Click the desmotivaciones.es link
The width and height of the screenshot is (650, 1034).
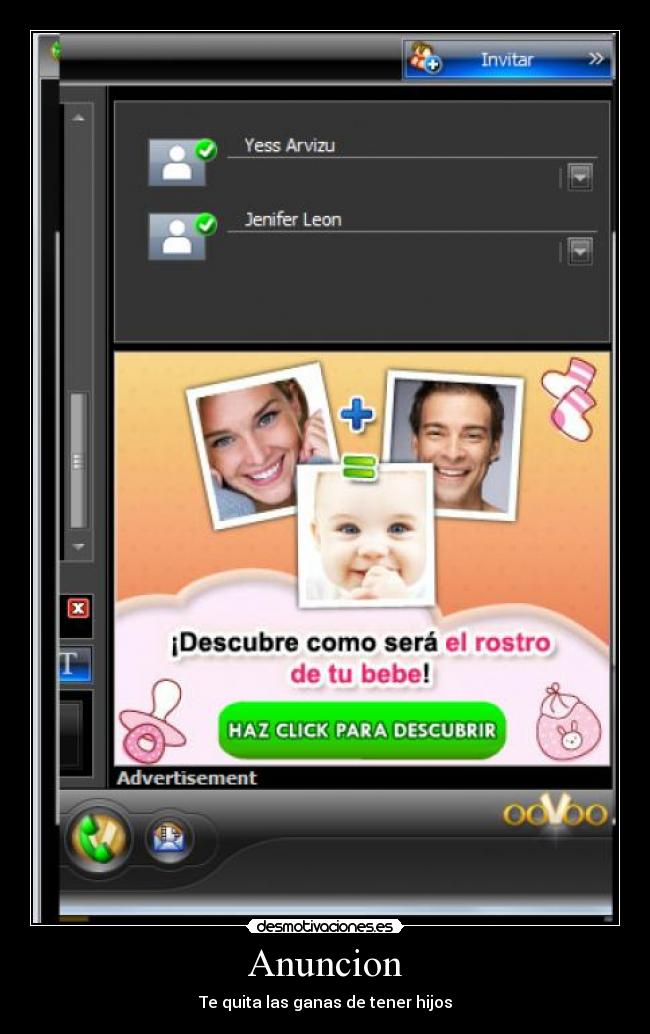click(325, 927)
